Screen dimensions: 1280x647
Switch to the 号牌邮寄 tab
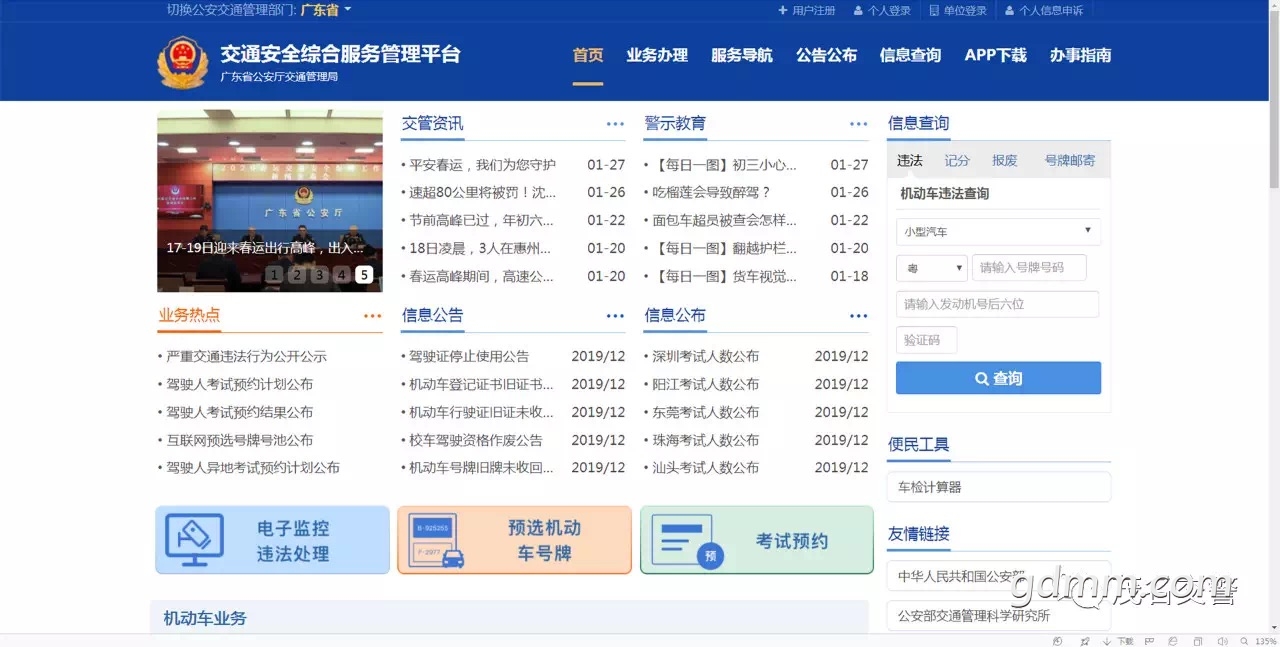pos(1070,160)
